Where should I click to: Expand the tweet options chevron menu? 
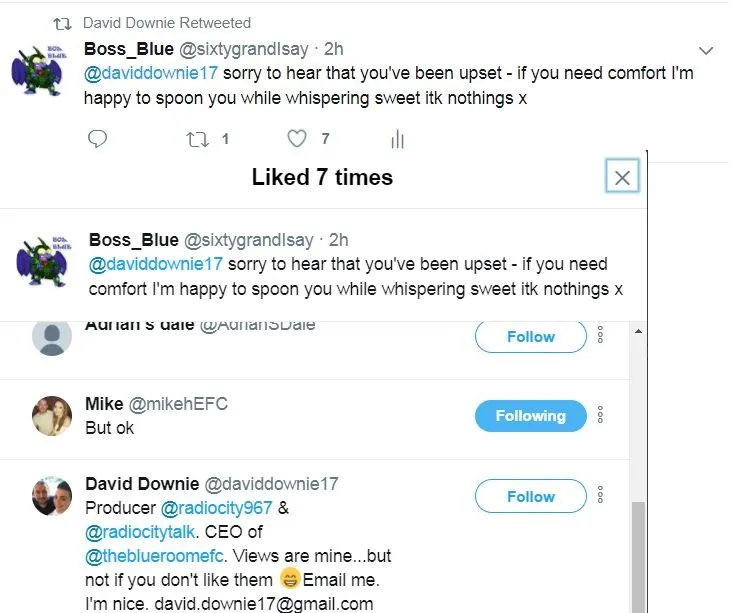705,51
